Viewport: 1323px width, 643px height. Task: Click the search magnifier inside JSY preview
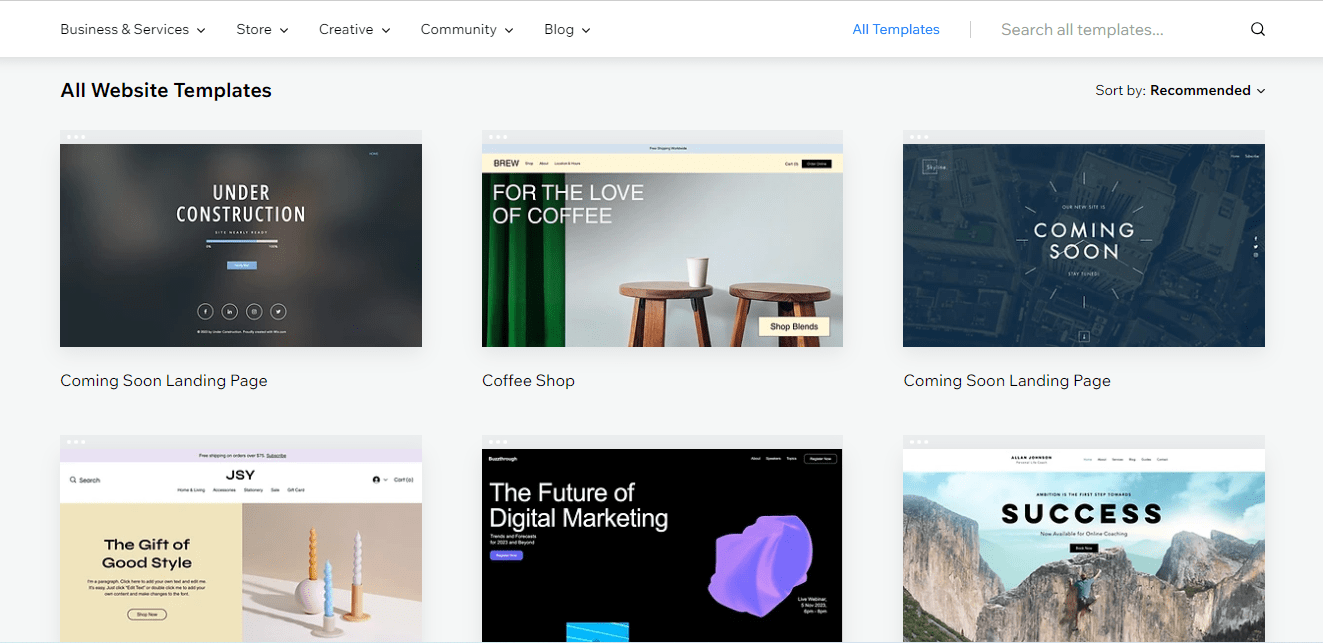point(73,480)
